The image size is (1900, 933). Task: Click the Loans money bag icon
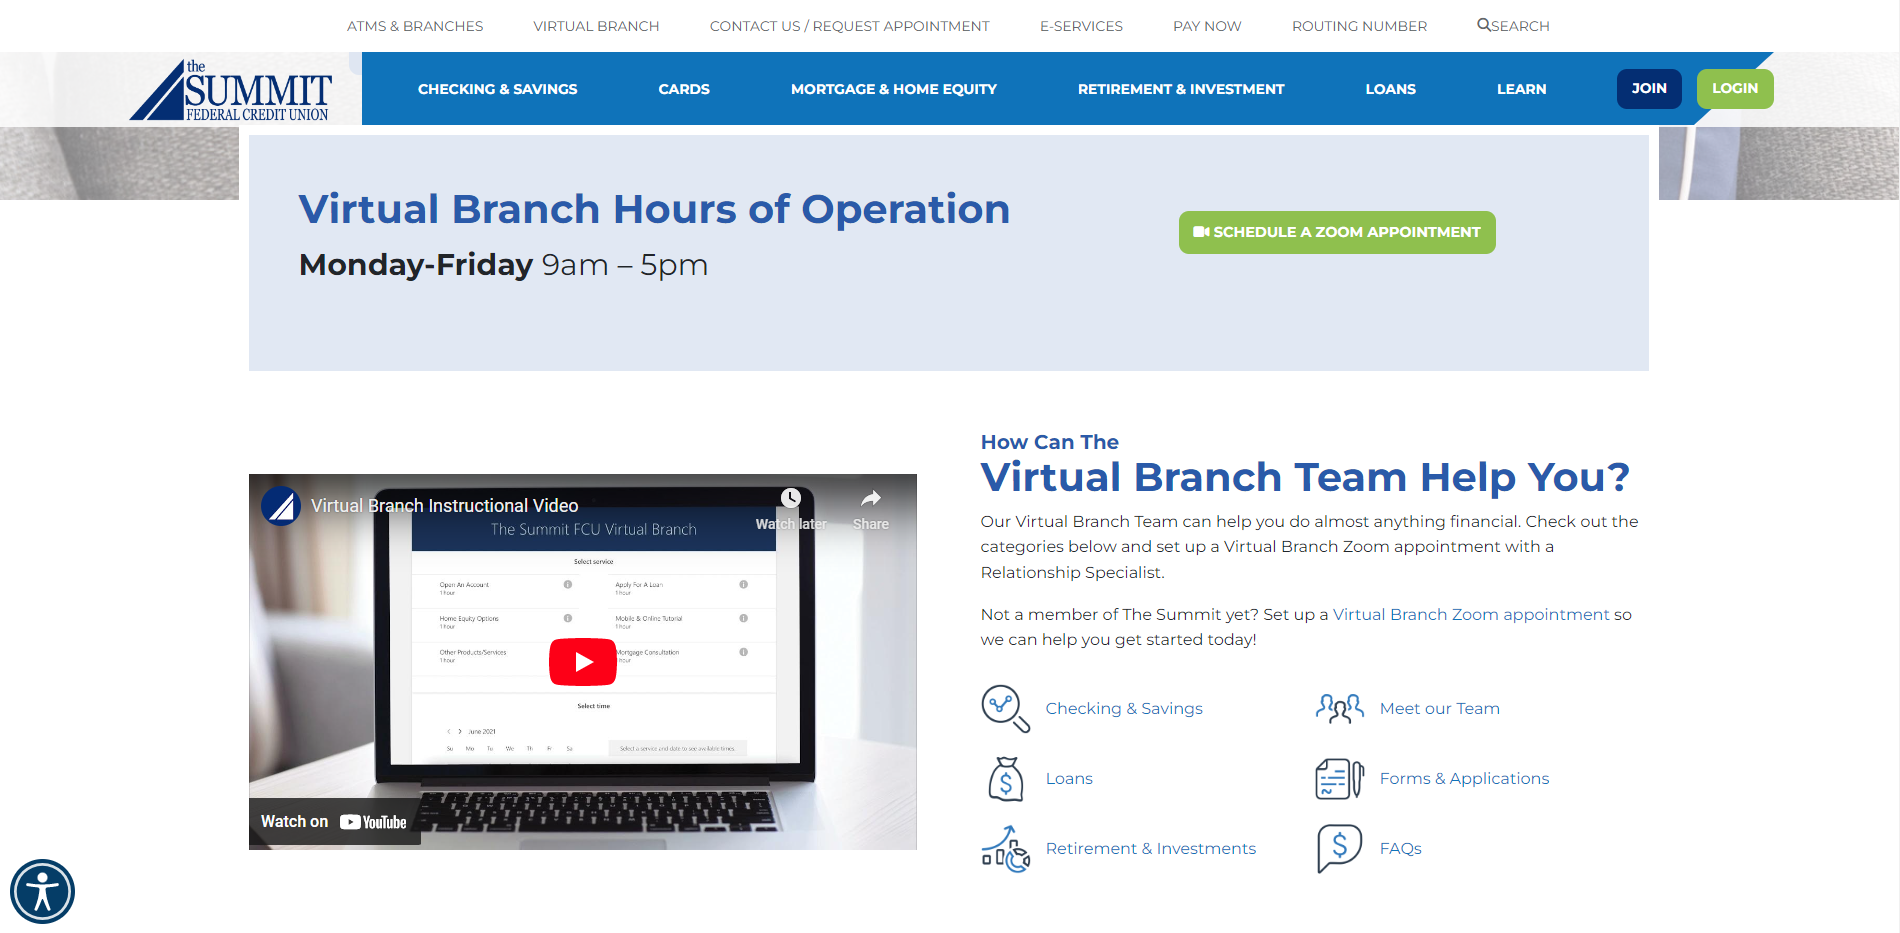point(1005,779)
